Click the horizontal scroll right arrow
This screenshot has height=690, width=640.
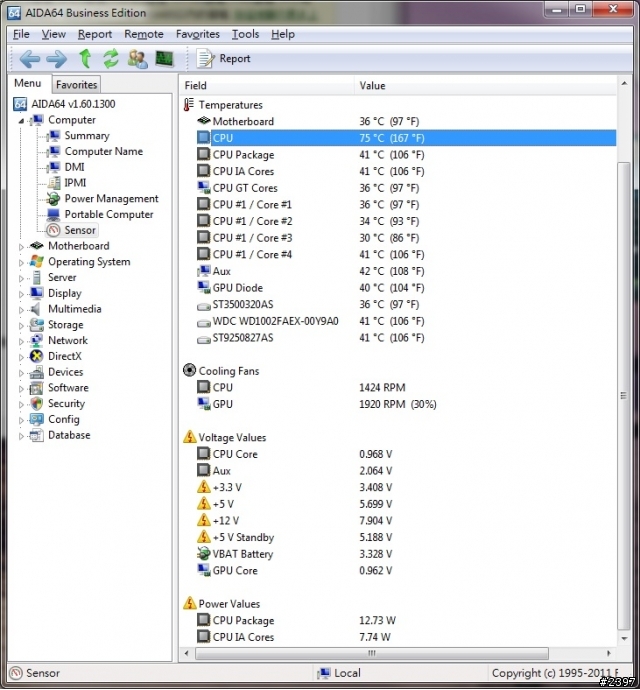pyautogui.click(x=609, y=653)
